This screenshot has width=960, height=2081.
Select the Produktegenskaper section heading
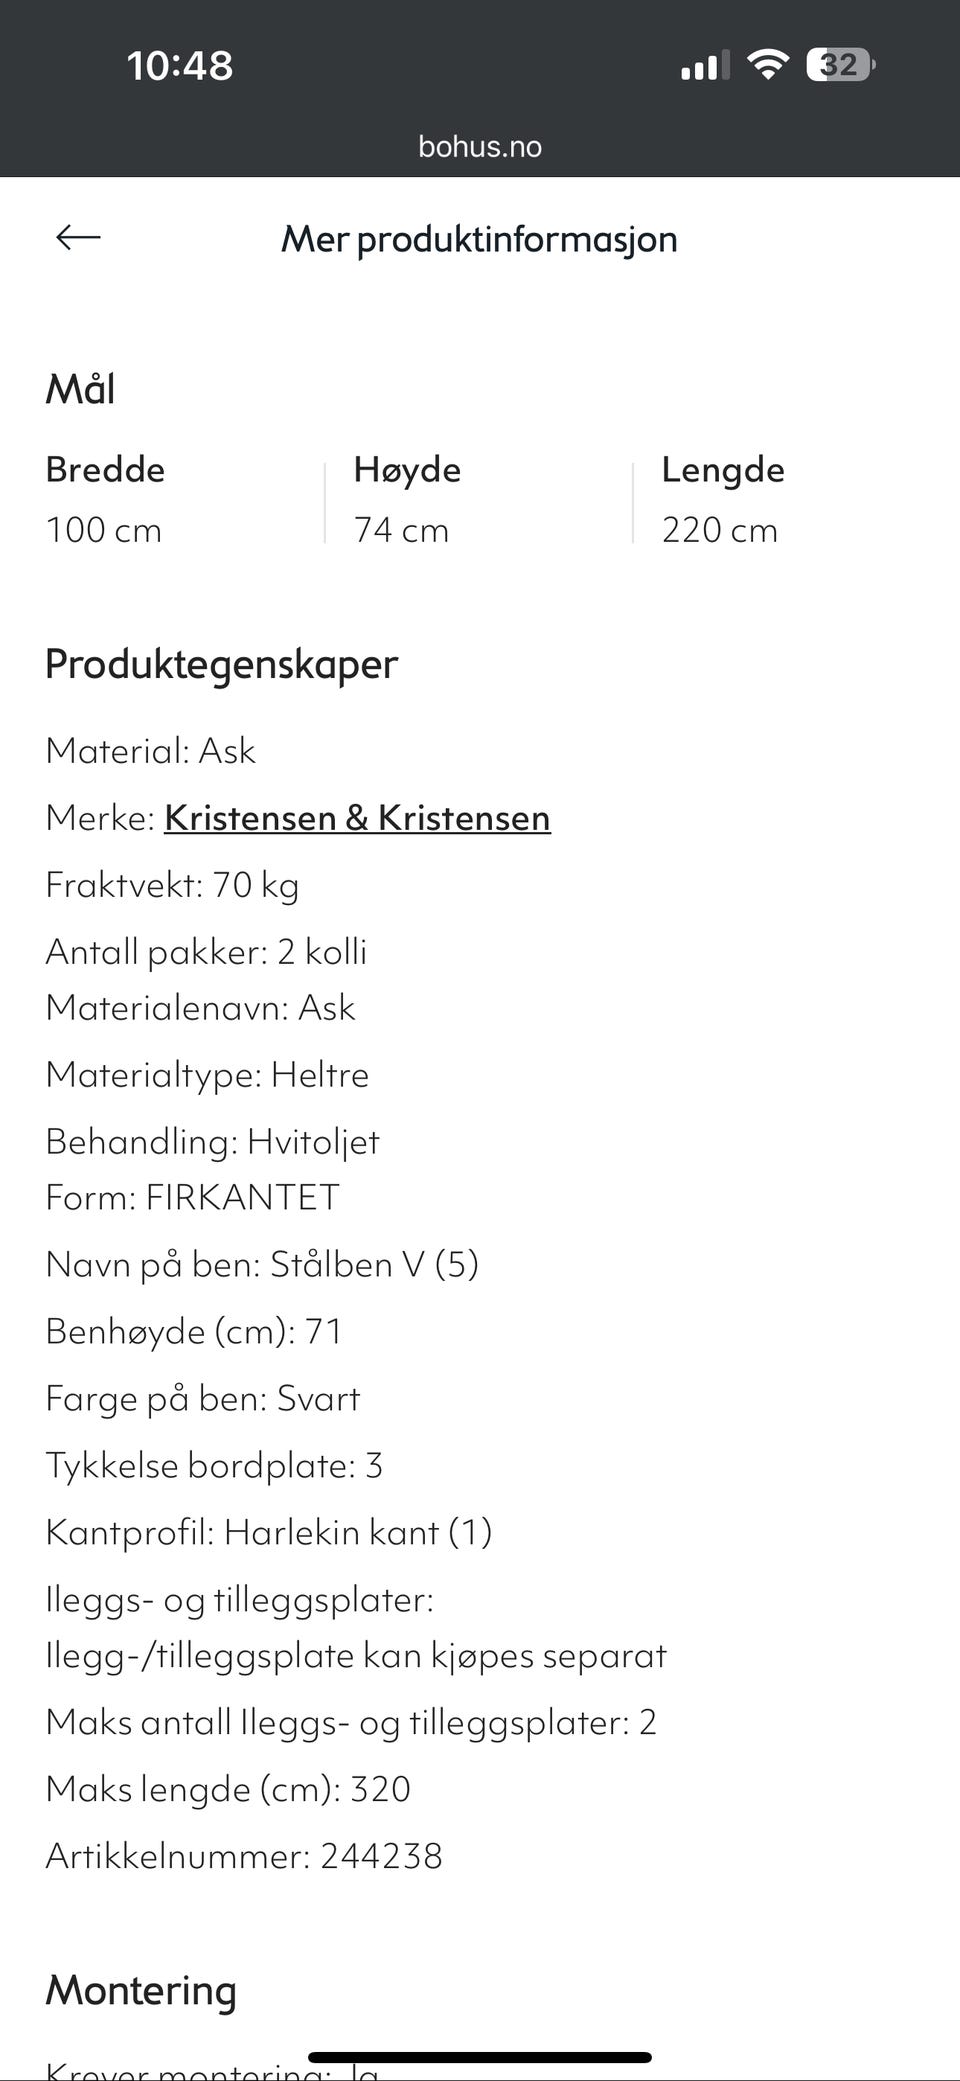220,664
